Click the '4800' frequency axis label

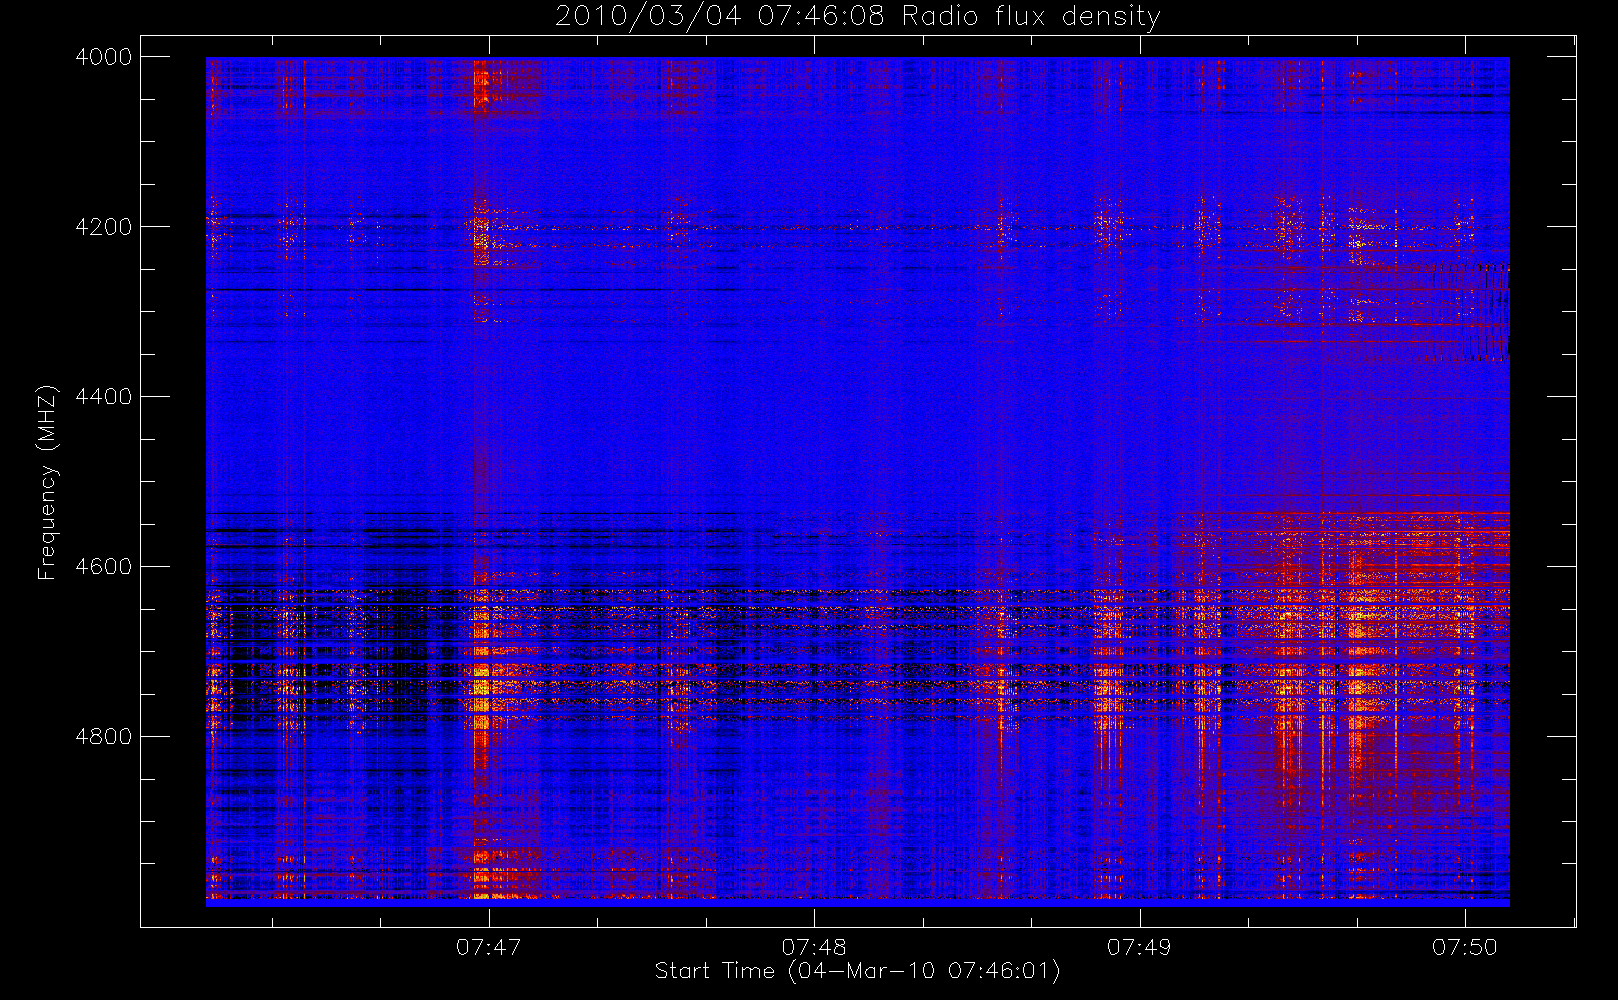coord(104,737)
